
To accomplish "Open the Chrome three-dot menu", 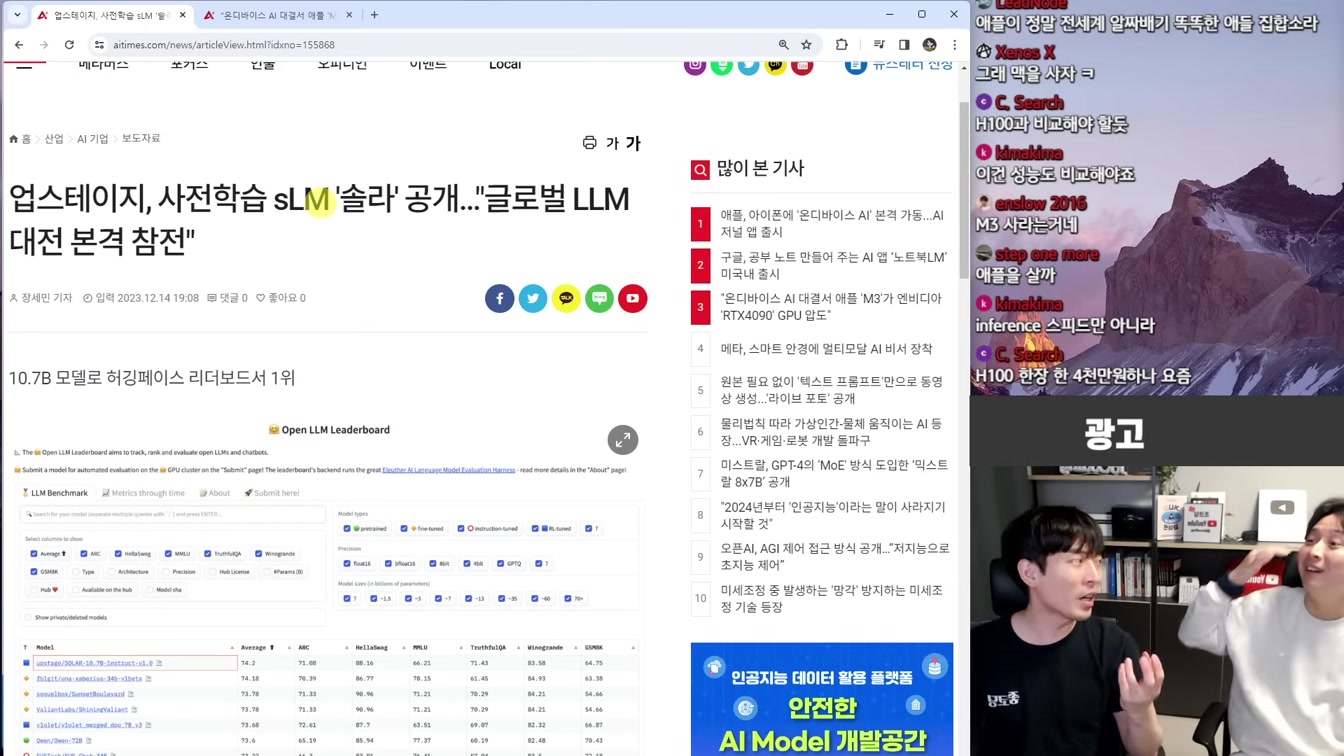I will [954, 45].
